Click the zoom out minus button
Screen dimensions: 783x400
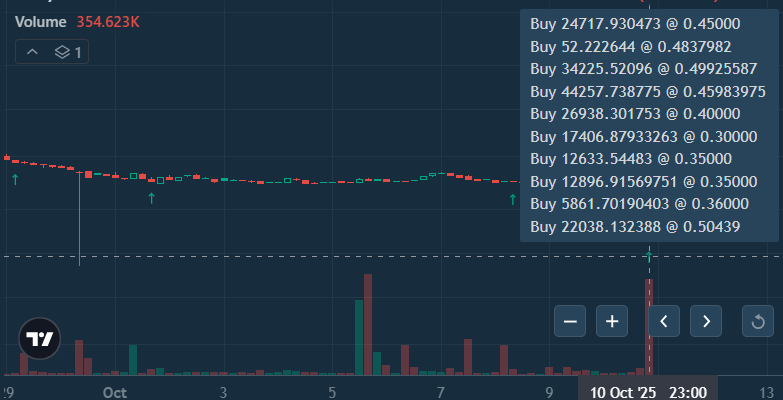coord(570,321)
